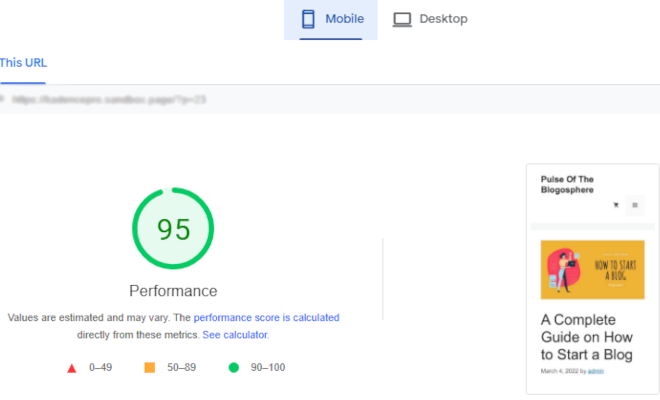Click the 95 performance score gauge
This screenshot has height=400, width=660.
click(x=173, y=228)
